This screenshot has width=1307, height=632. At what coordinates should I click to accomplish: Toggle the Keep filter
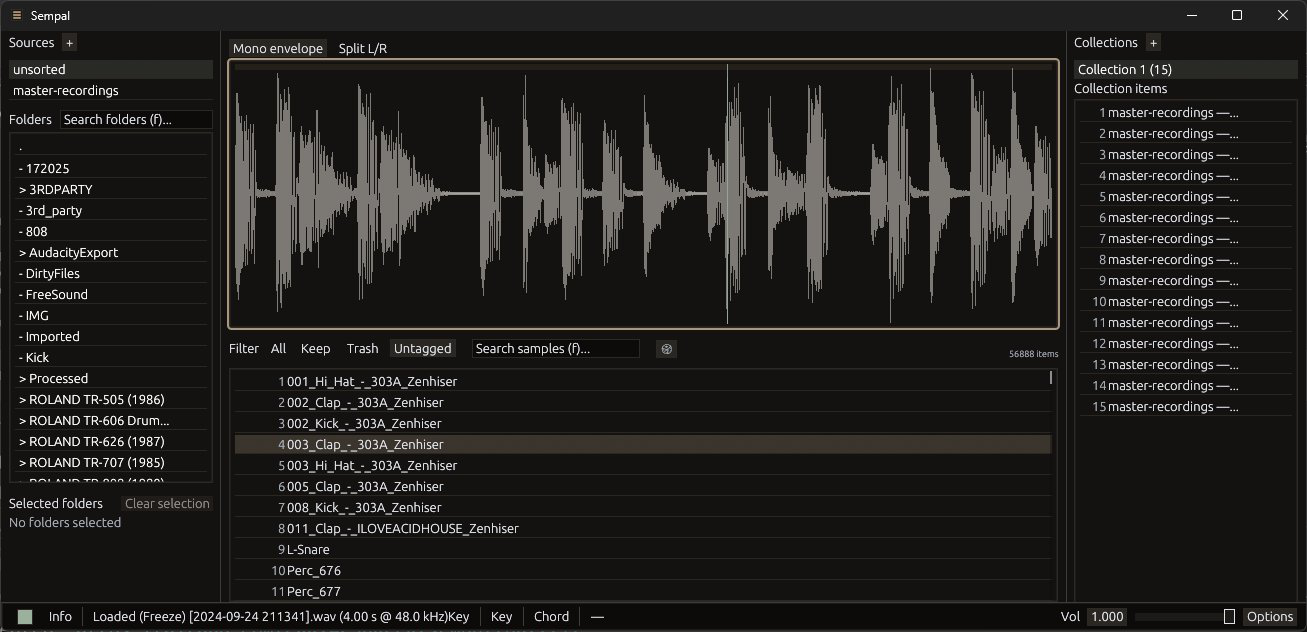tap(315, 348)
